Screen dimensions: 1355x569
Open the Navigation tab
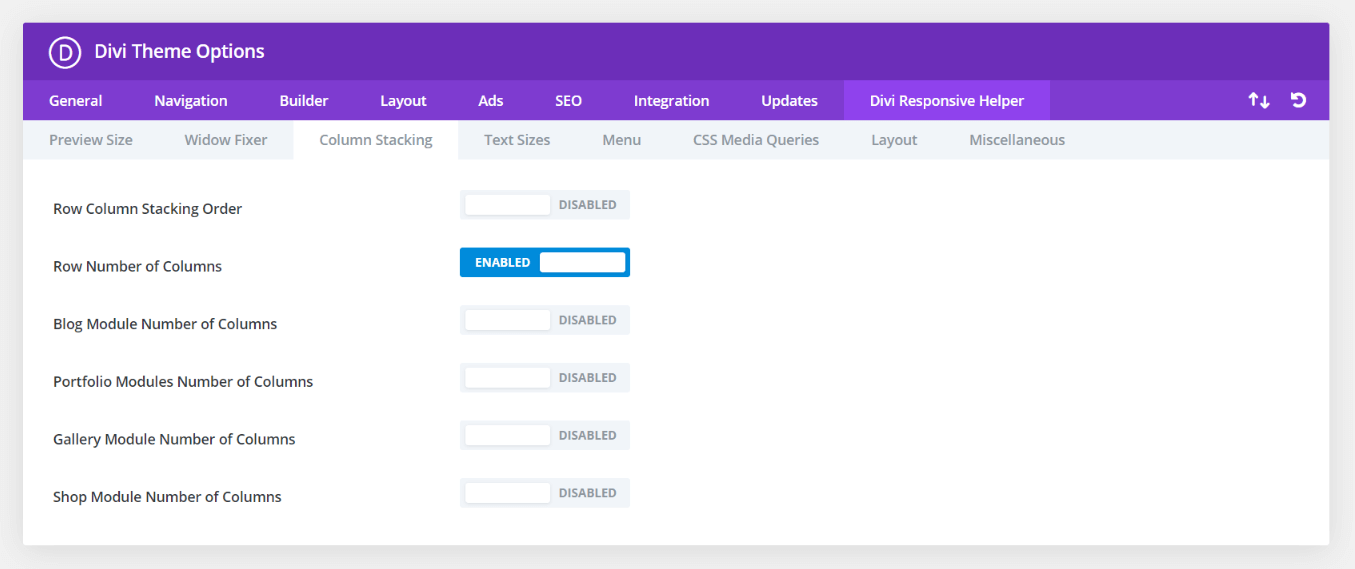click(191, 100)
